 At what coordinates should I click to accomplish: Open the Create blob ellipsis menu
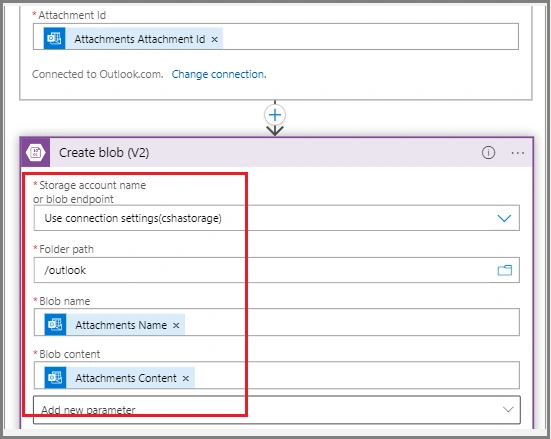[518, 153]
